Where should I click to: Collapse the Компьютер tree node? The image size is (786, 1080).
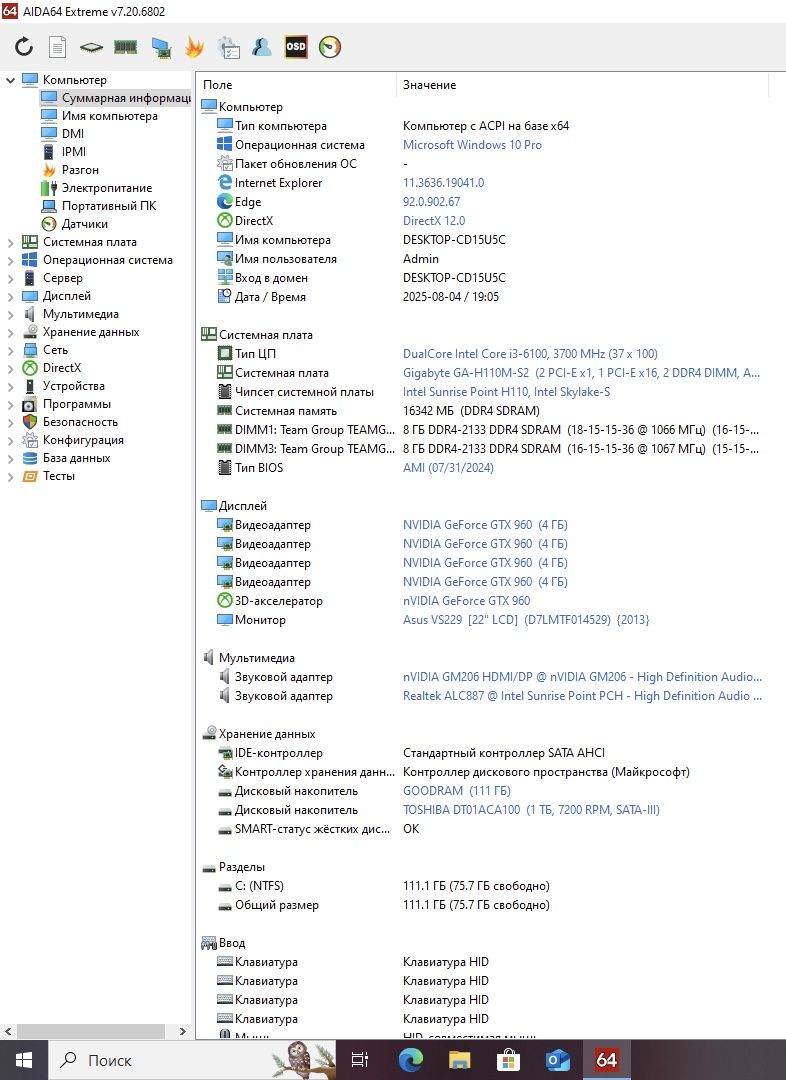pyautogui.click(x=10, y=80)
